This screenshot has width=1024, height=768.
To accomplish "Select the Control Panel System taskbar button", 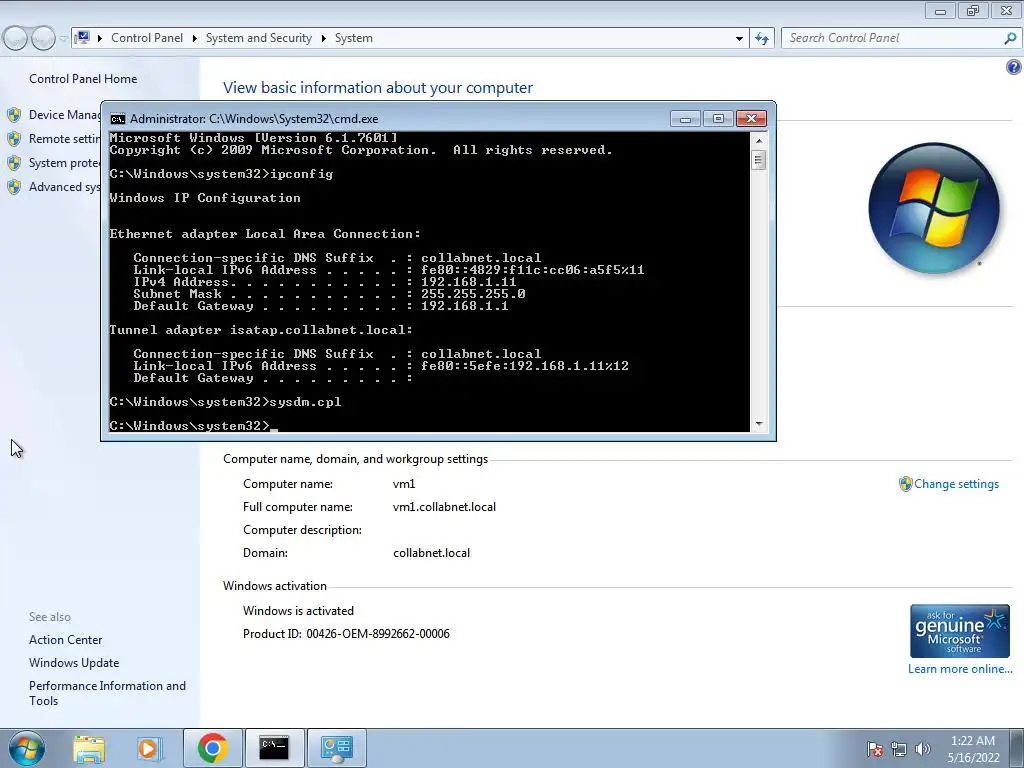I will tap(336, 748).
